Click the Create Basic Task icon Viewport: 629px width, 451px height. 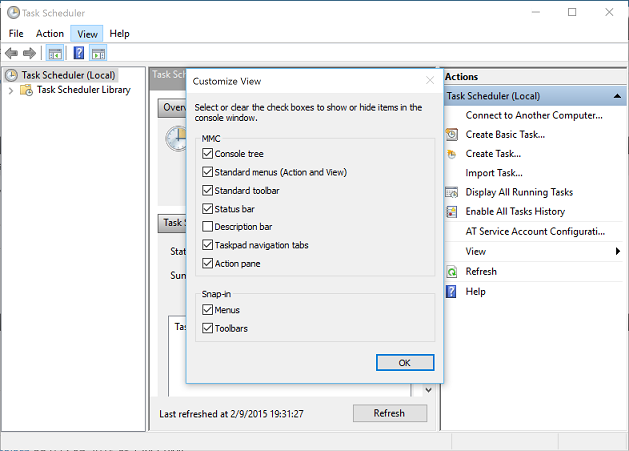point(452,134)
